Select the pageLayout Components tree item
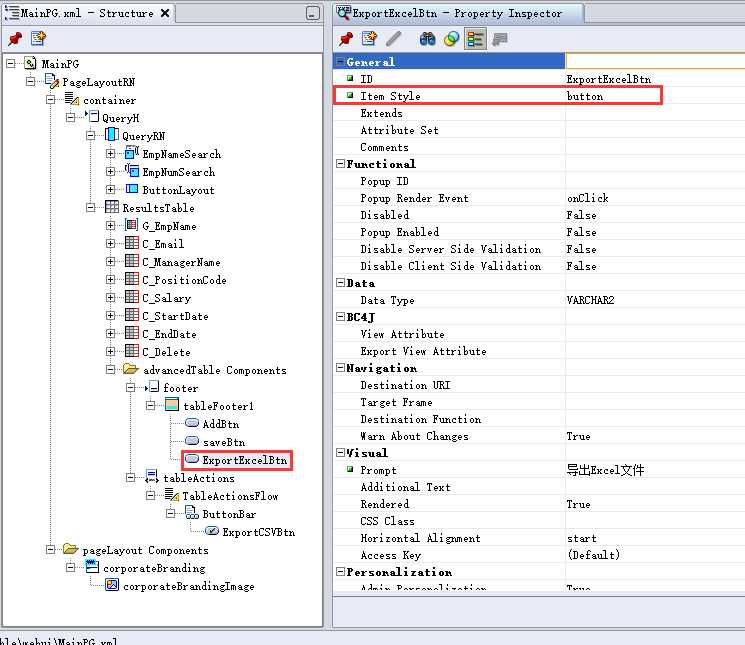The image size is (745, 645). (x=145, y=550)
